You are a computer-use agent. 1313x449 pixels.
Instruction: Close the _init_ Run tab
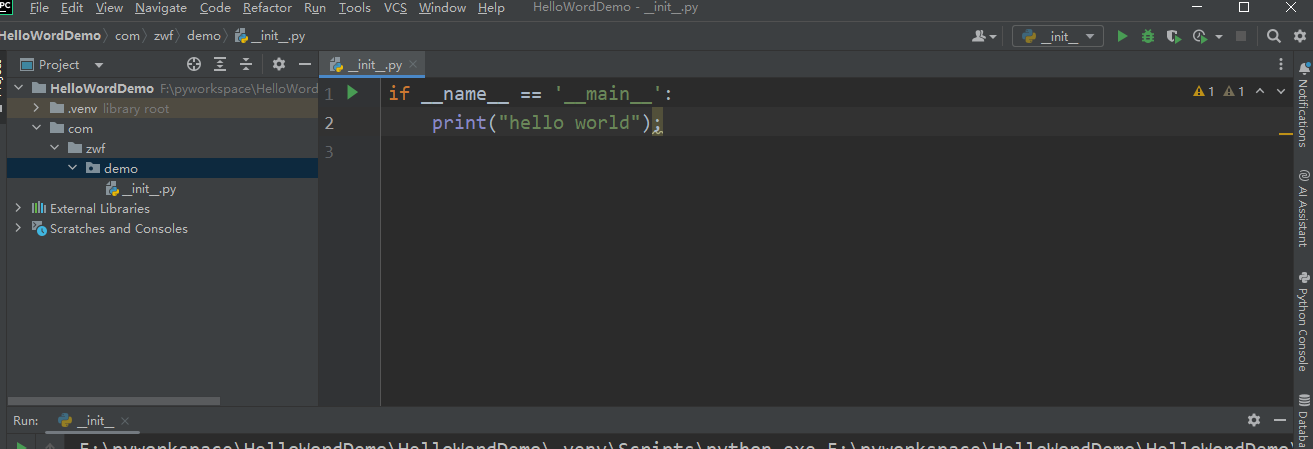[x=125, y=421]
